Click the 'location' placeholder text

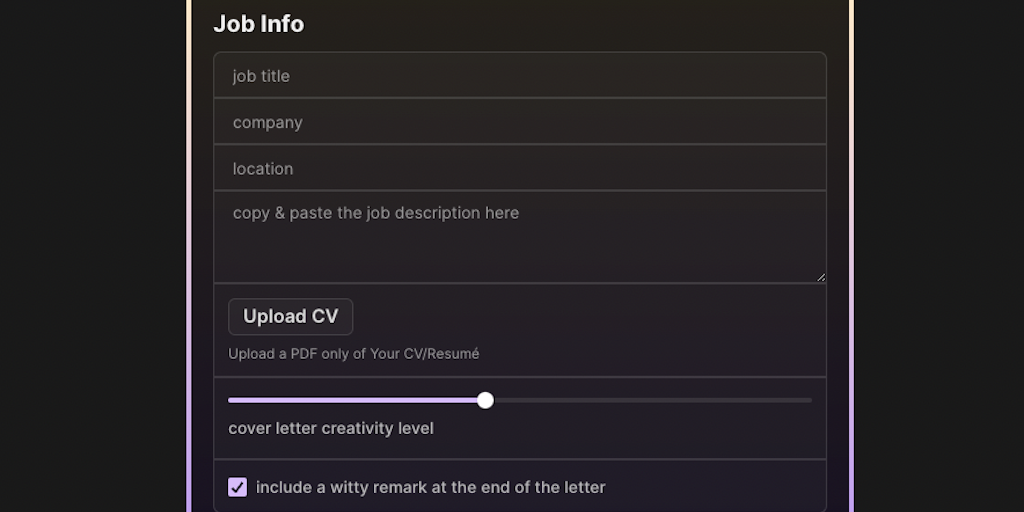(263, 168)
